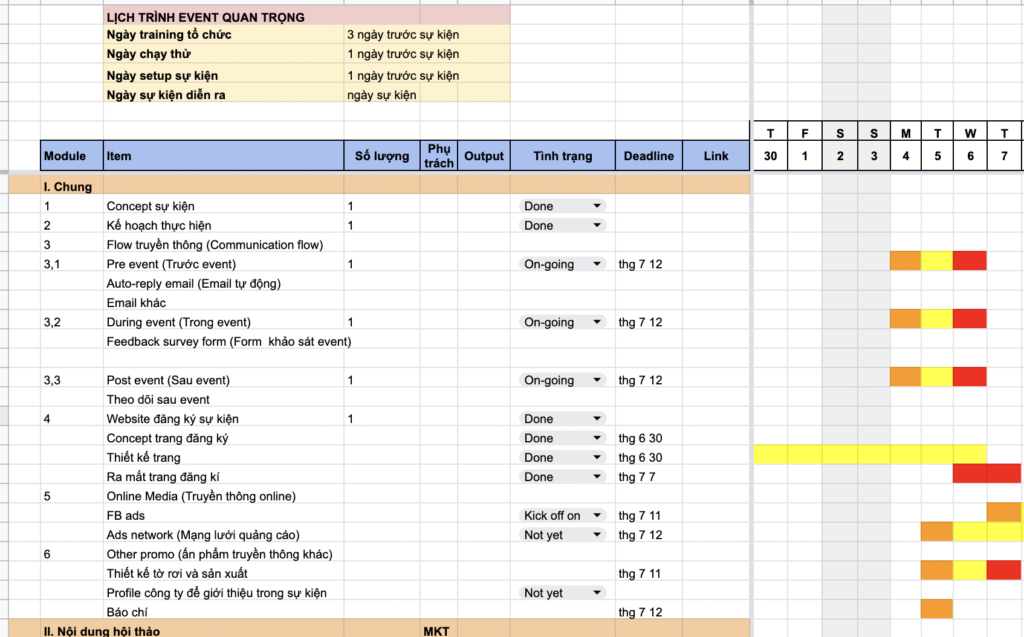This screenshot has width=1024, height=637.
Task: Click the Link column header
Action: point(715,156)
